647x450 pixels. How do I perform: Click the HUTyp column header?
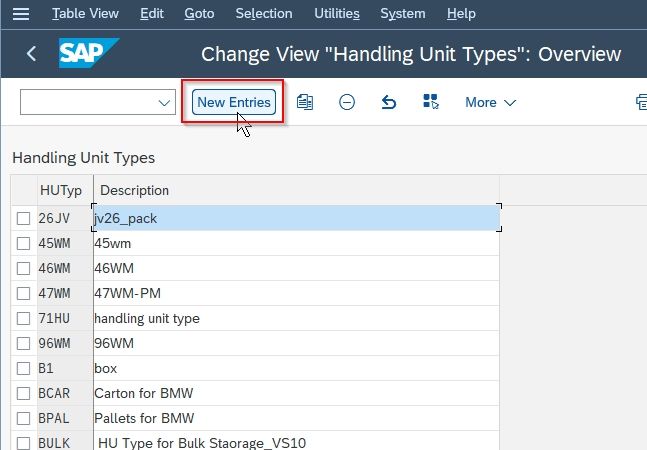pos(65,190)
